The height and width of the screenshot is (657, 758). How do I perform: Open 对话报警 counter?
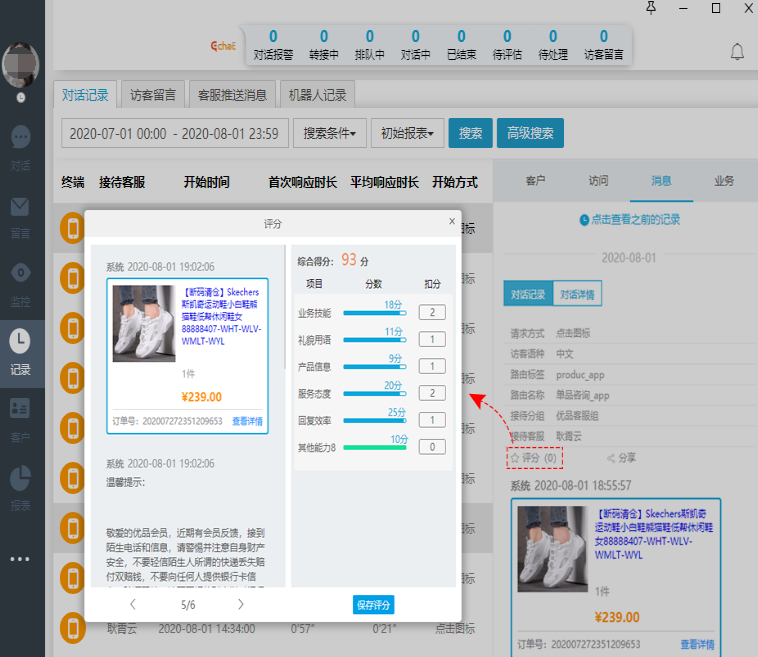coord(273,45)
